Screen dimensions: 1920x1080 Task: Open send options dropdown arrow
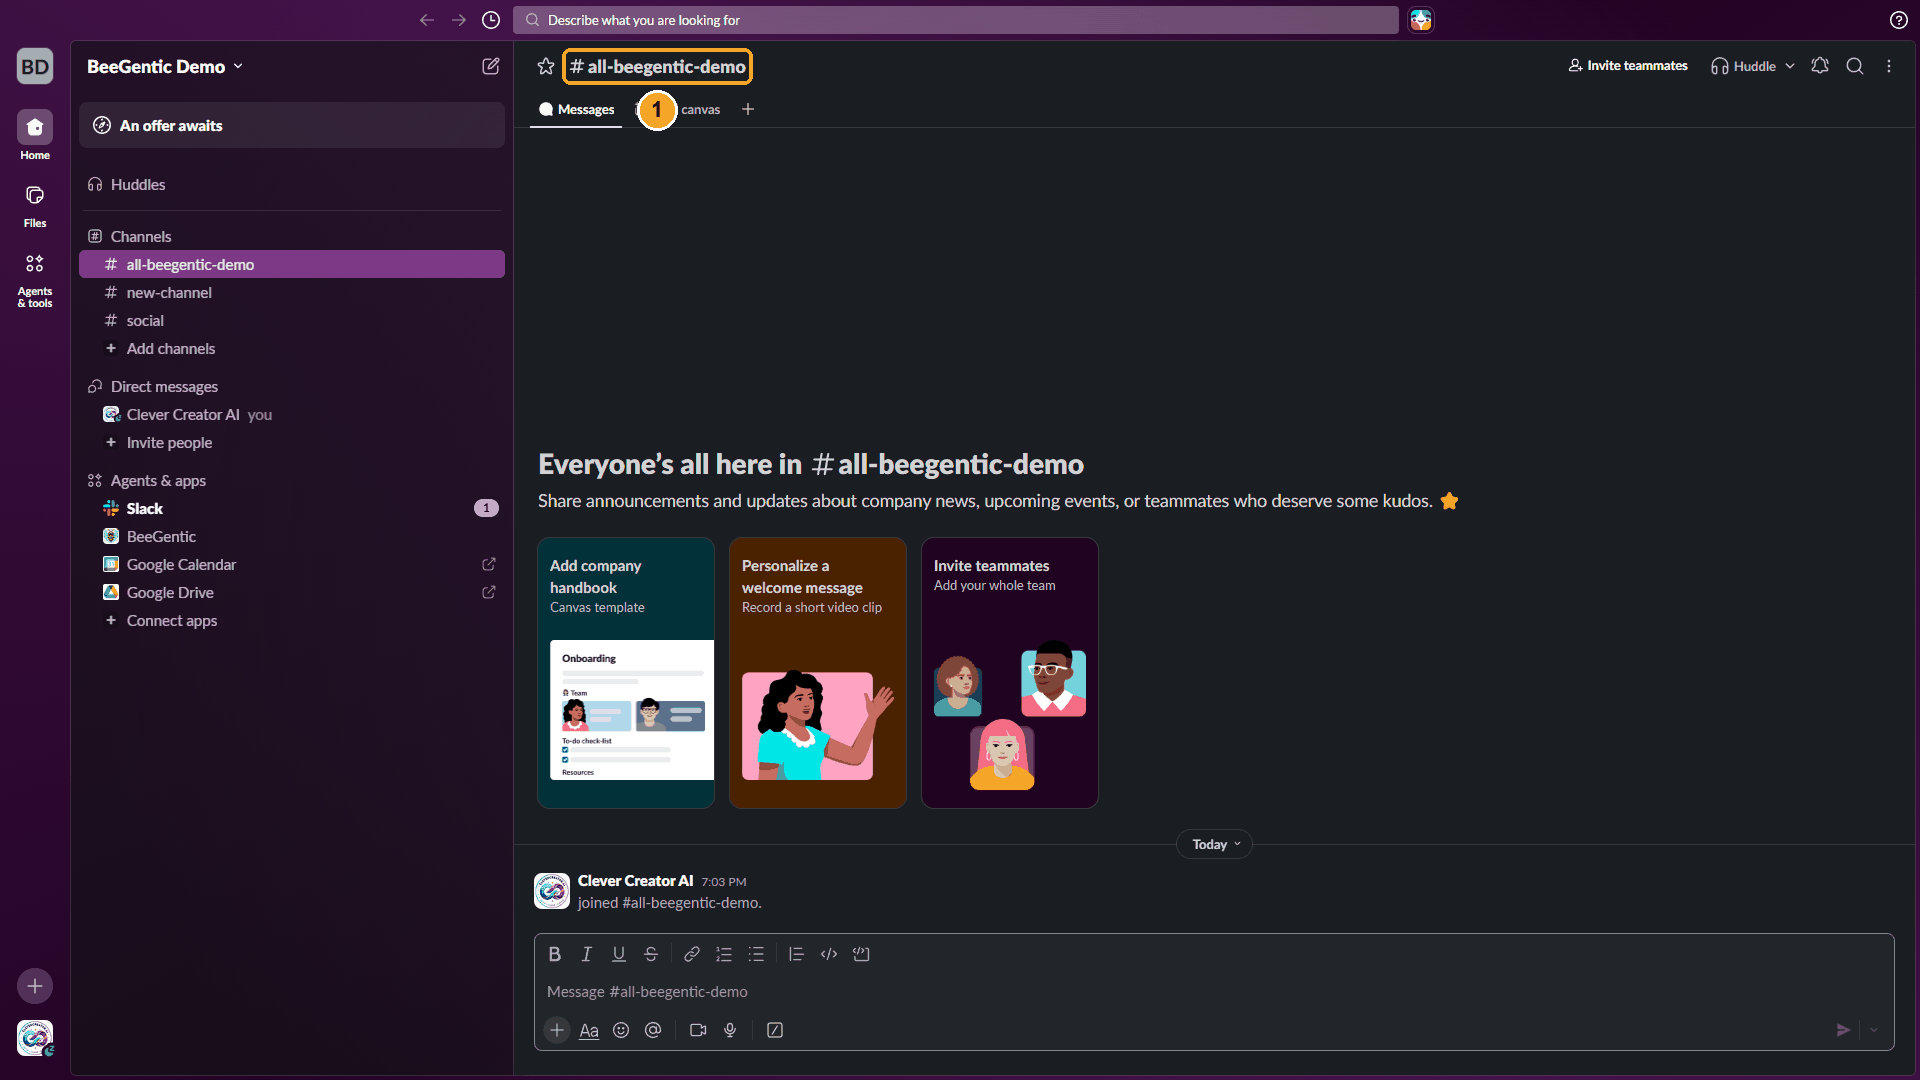coord(1874,1030)
